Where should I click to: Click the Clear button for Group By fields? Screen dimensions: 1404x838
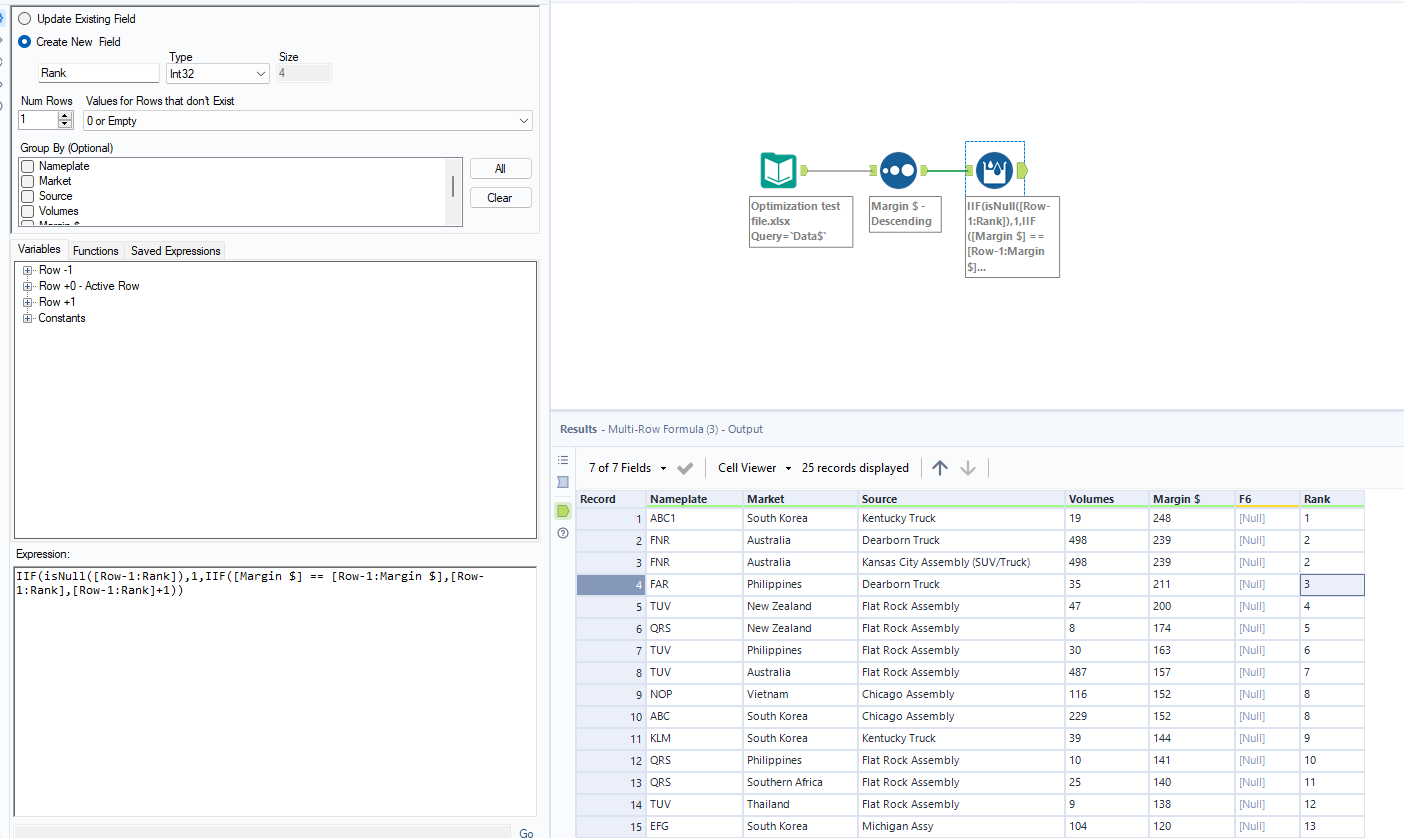point(500,196)
